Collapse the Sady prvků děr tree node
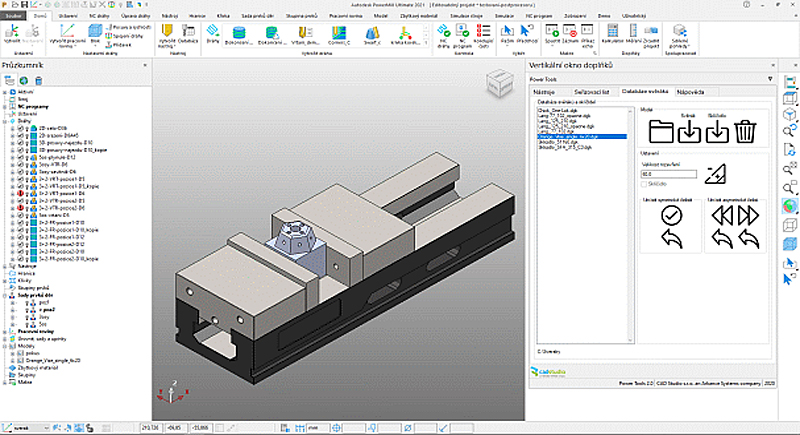The width and height of the screenshot is (800, 435). point(5,295)
